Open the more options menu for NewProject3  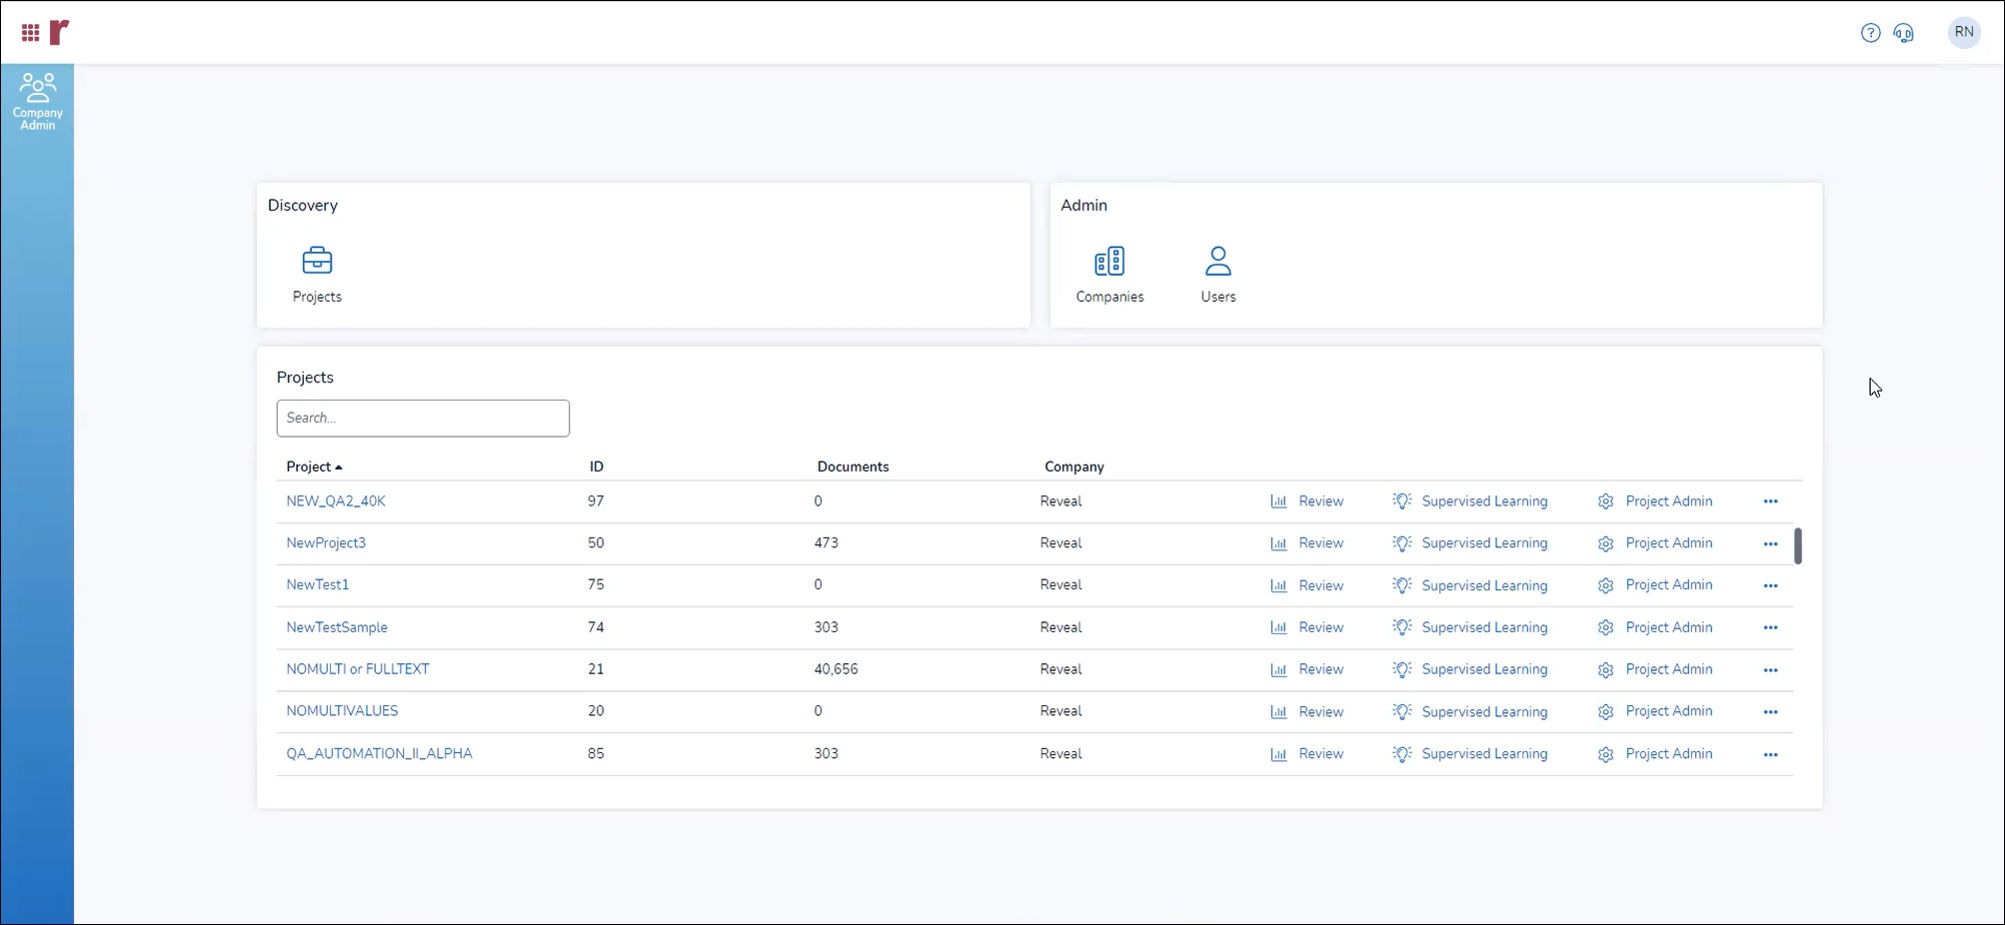pos(1770,544)
